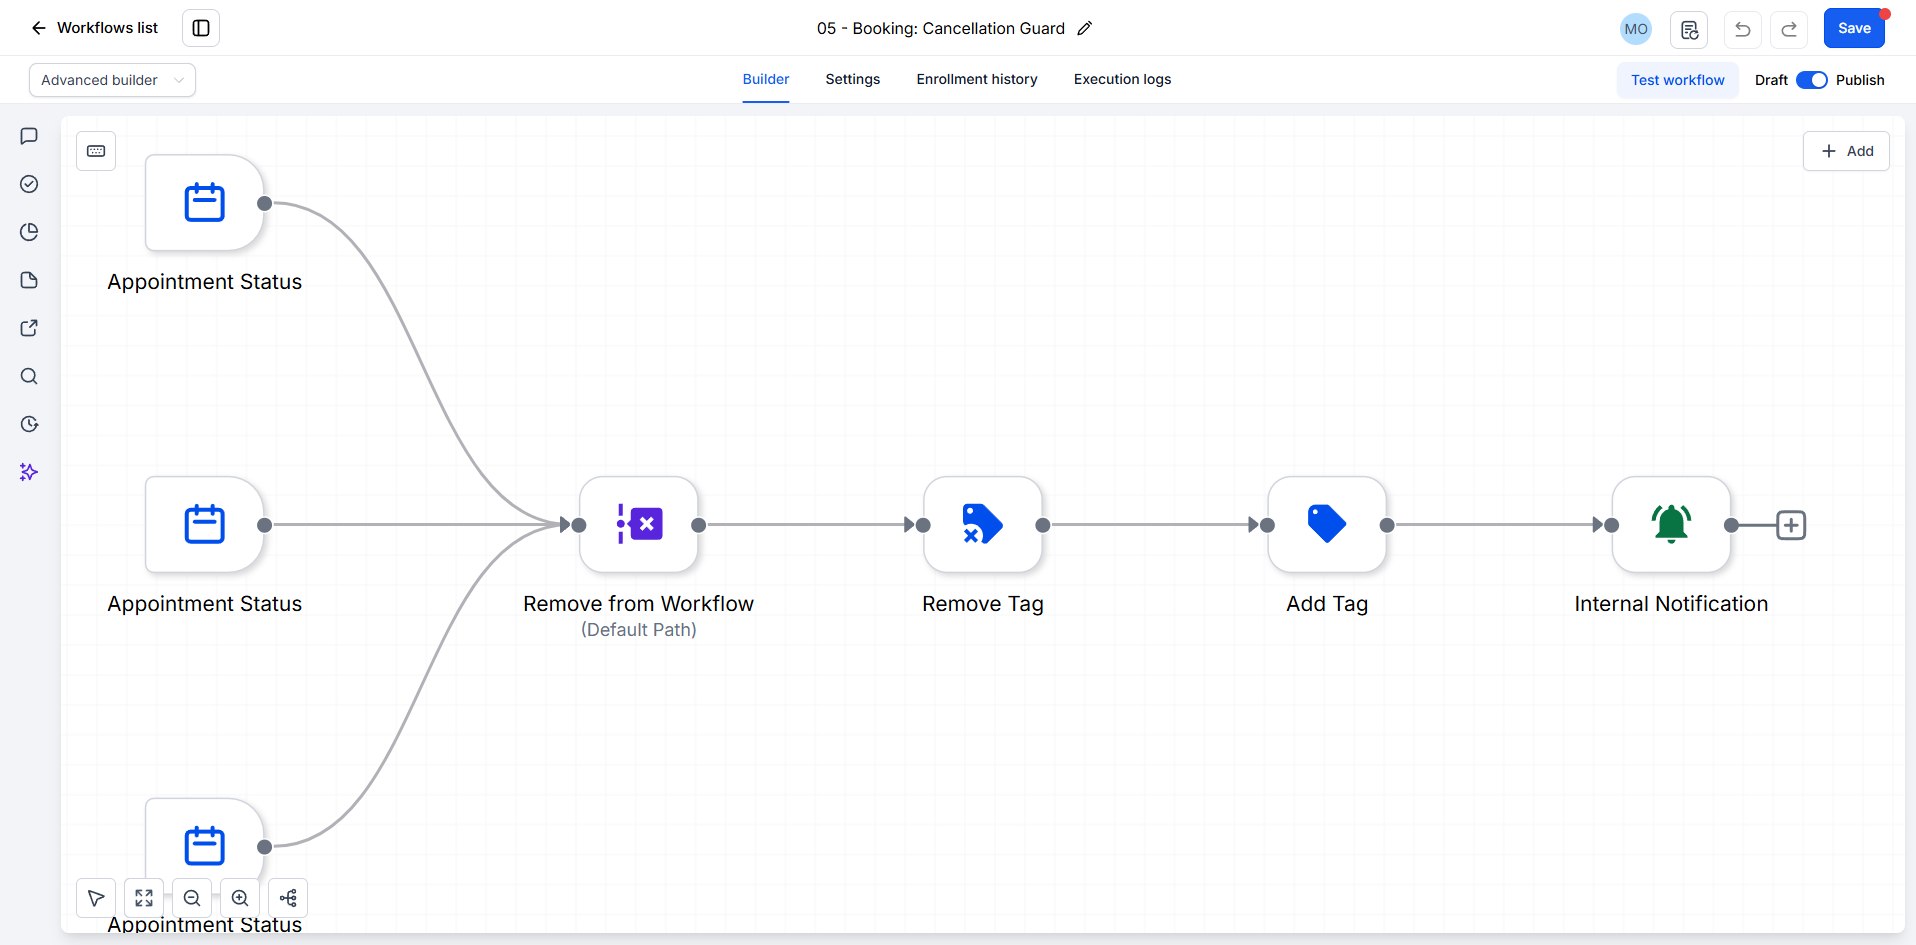Image resolution: width=1916 pixels, height=945 pixels.
Task: Redo the last change
Action: pyautogui.click(x=1789, y=29)
